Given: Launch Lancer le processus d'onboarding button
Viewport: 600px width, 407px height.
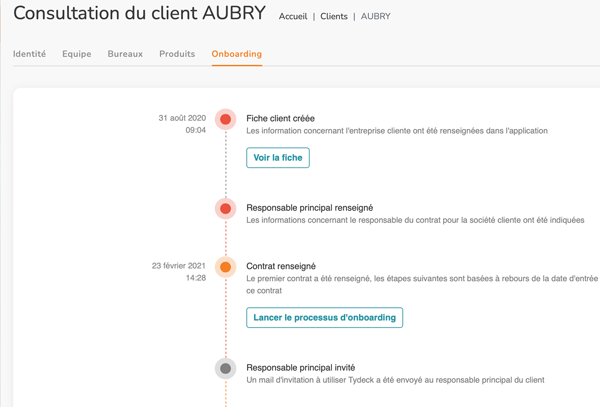Looking at the screenshot, I should click(x=325, y=318).
